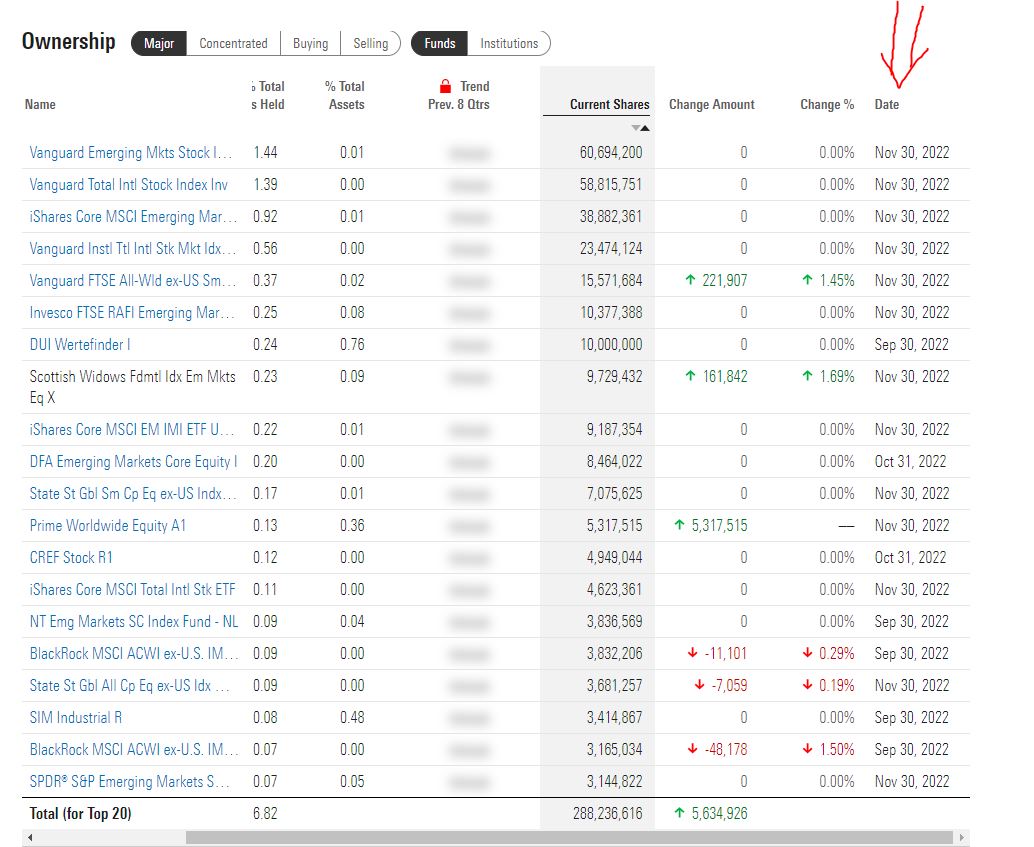Open the SIM Industrial R link
Image resolution: width=1034 pixels, height=847 pixels.
pyautogui.click(x=76, y=718)
